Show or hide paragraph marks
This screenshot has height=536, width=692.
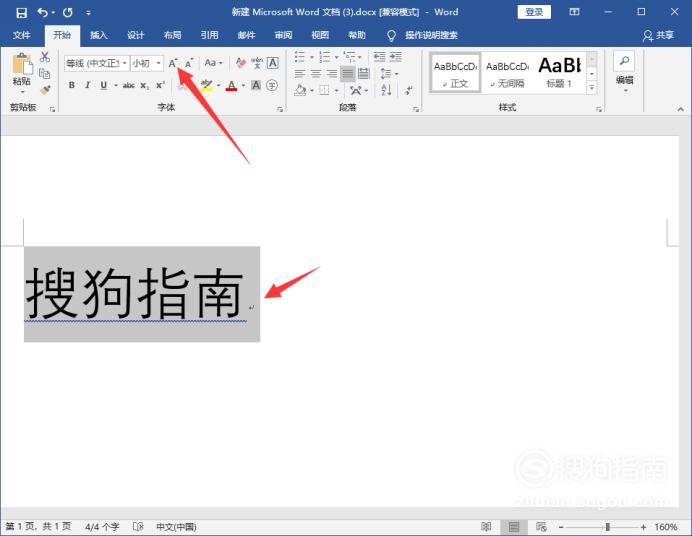[x=409, y=90]
